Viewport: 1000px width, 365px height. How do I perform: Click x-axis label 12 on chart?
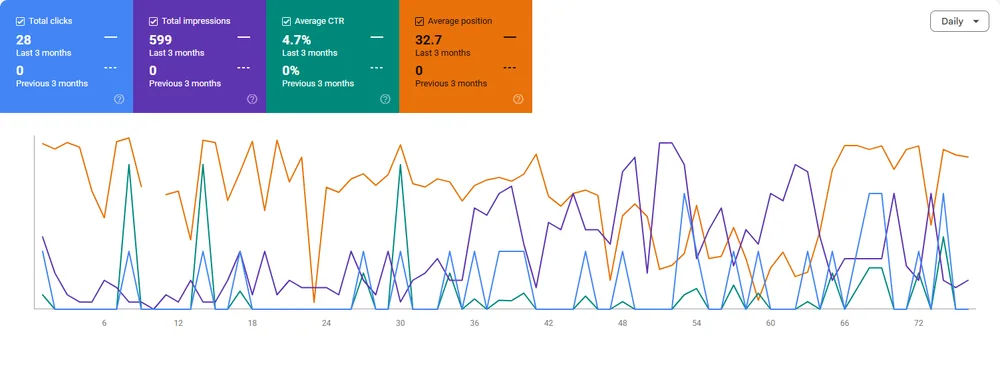coord(178,324)
